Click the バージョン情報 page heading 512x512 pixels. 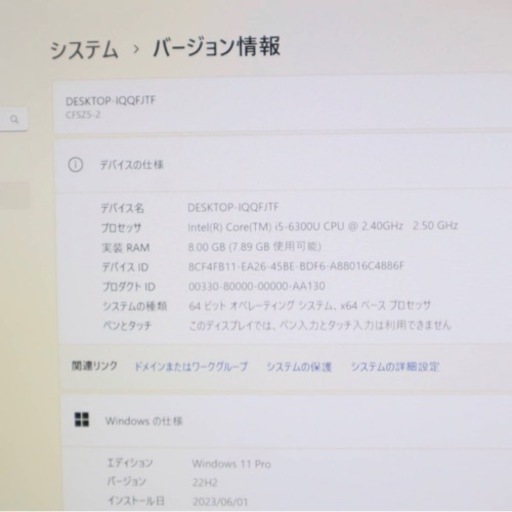pyautogui.click(x=216, y=47)
